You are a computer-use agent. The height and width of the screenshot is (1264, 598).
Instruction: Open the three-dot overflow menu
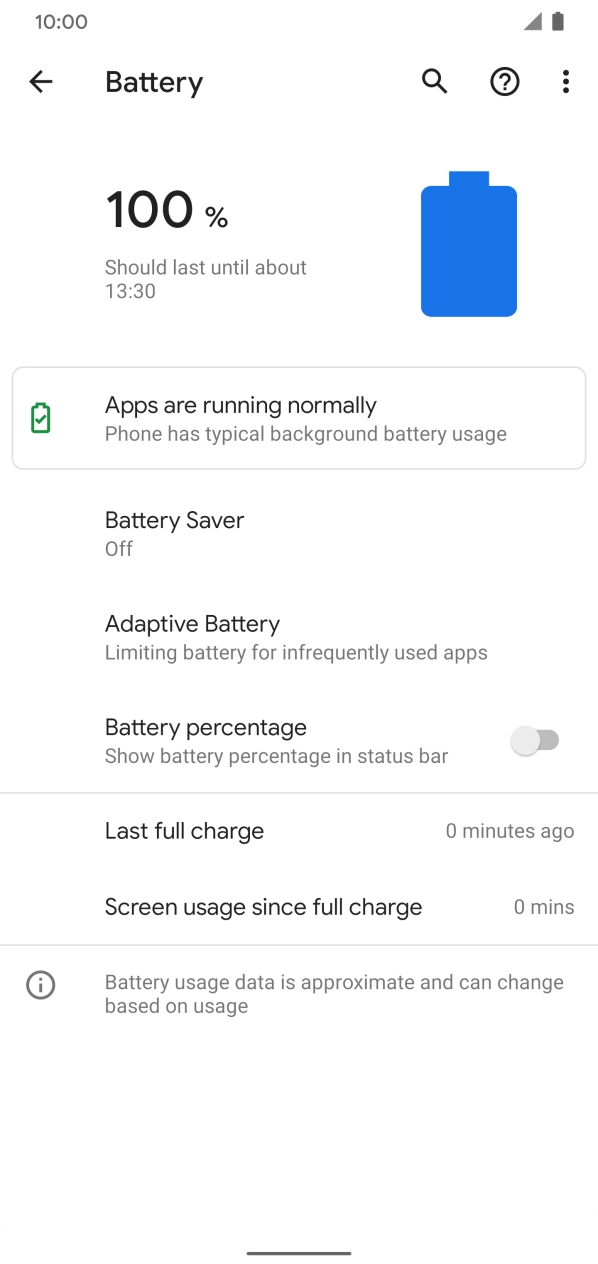(x=566, y=81)
